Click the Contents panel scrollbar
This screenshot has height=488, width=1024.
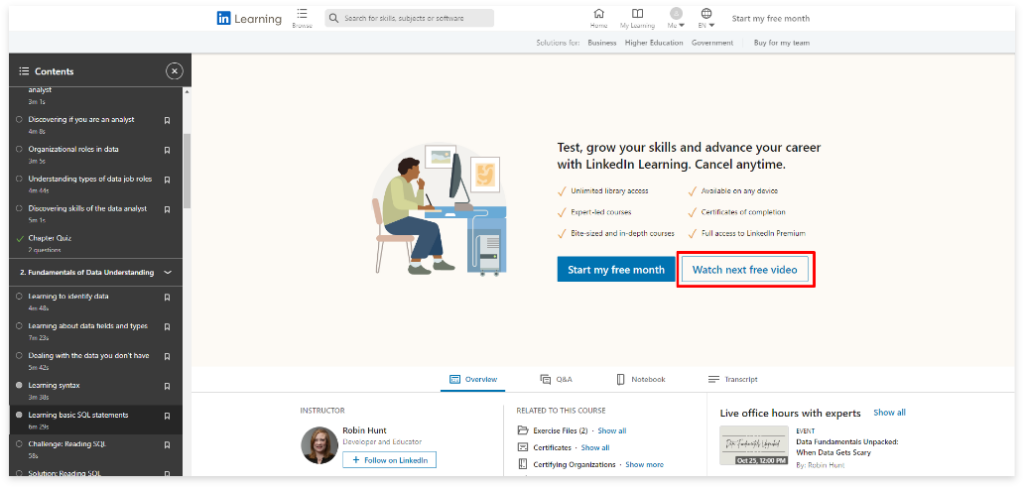(187, 170)
